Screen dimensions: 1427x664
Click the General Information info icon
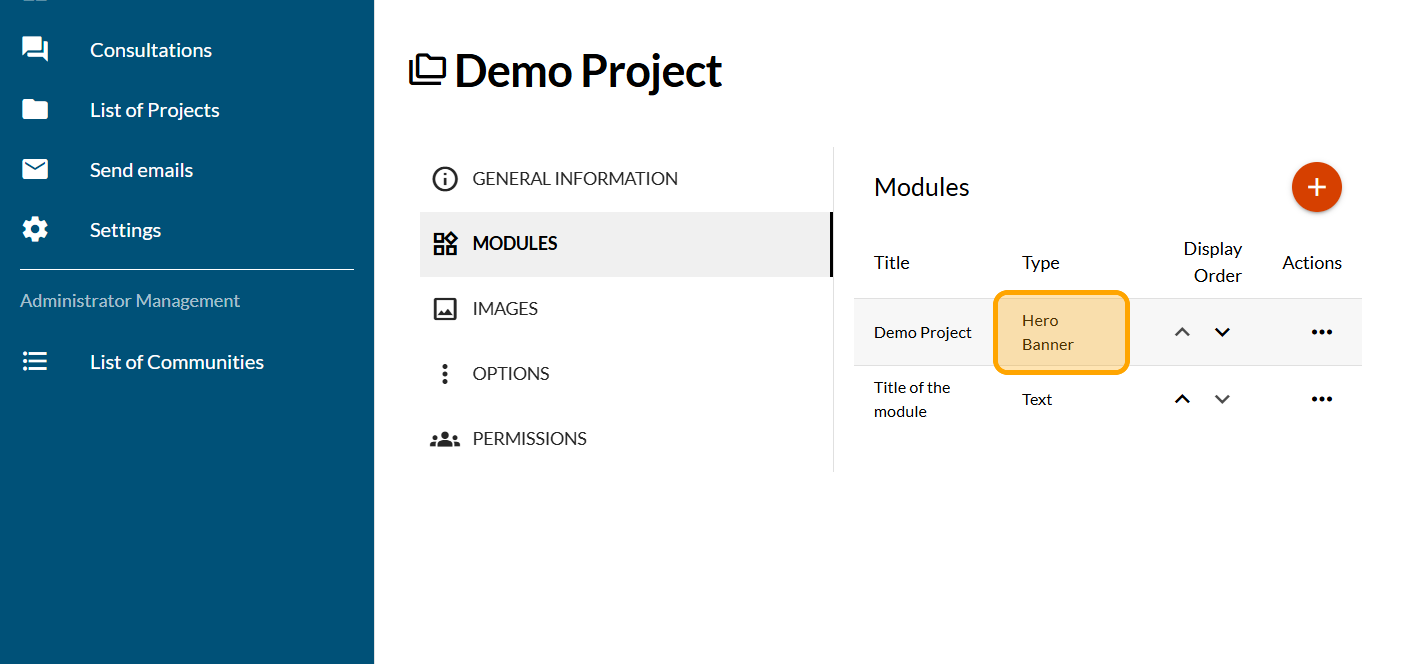(444, 179)
